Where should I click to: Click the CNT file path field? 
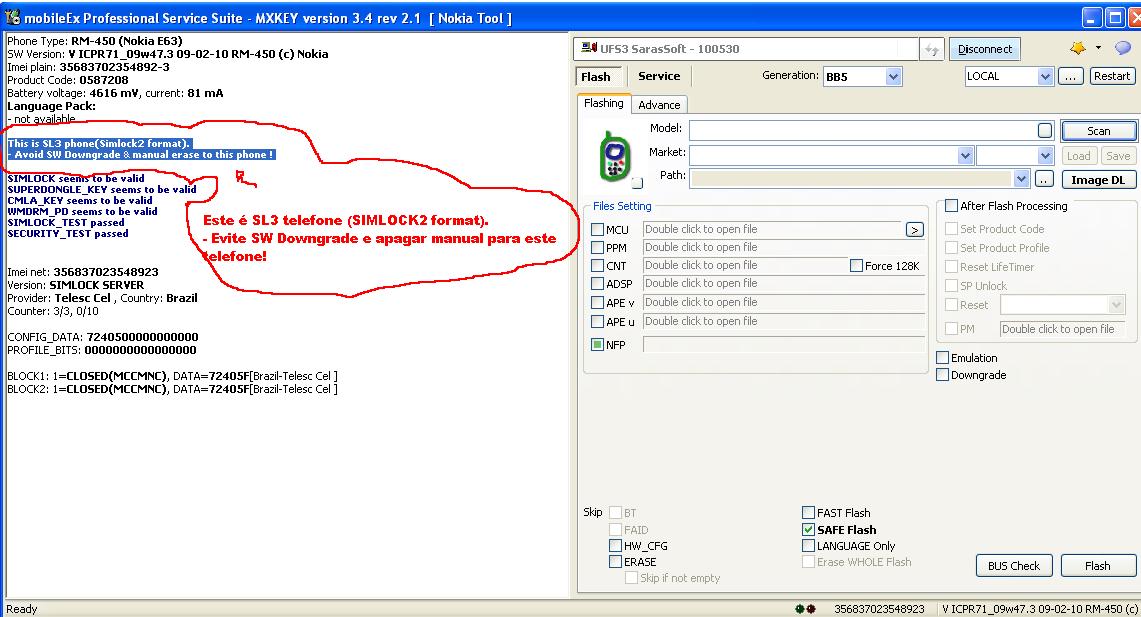coord(745,266)
